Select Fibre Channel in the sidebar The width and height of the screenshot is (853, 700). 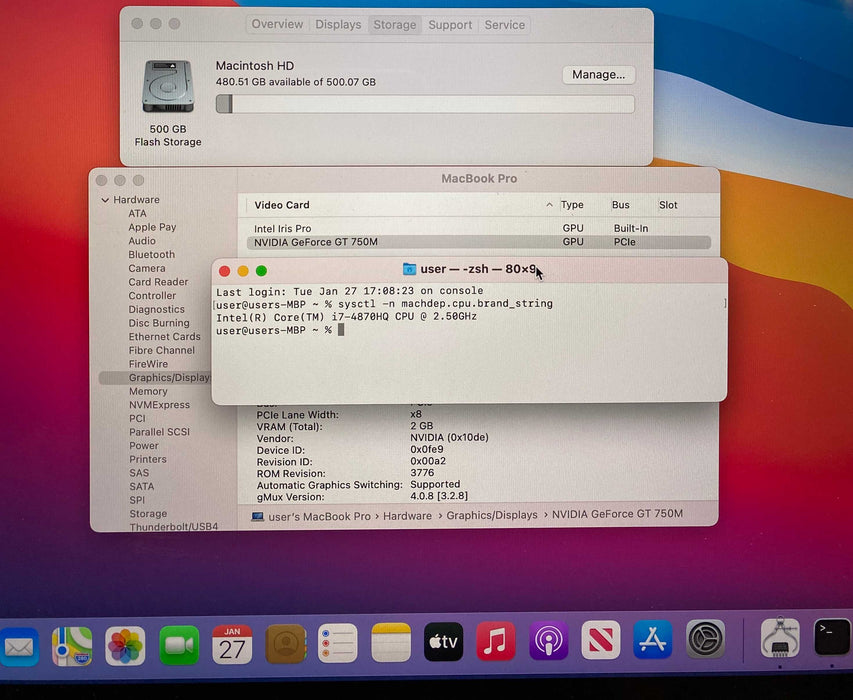[x=162, y=350]
